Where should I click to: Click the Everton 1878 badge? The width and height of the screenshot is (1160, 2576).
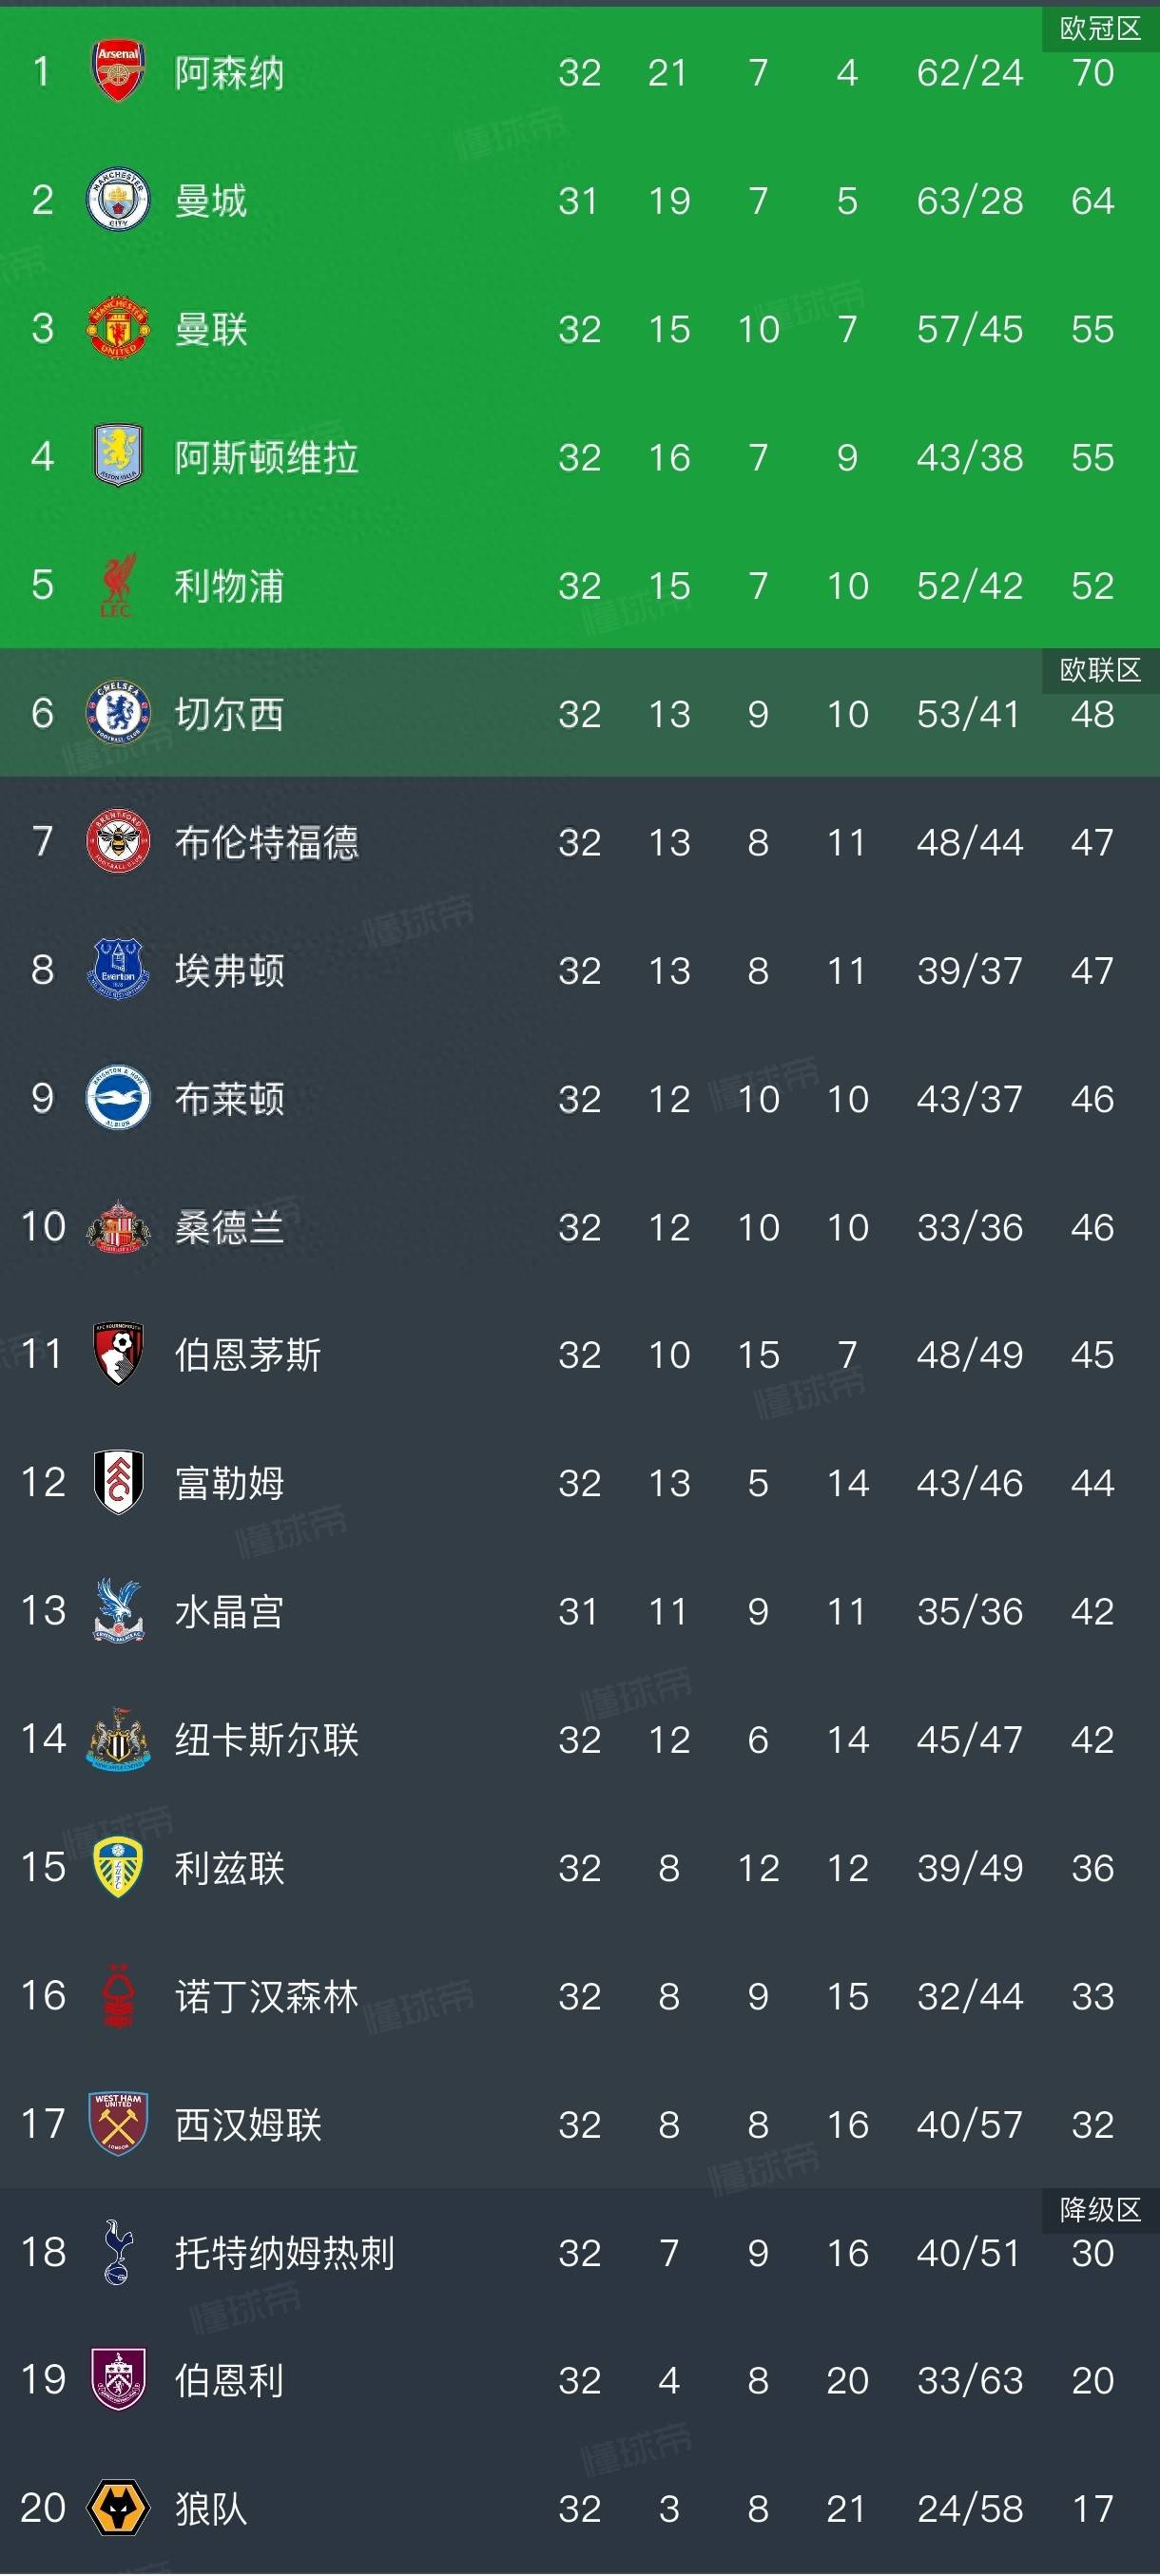click(x=118, y=970)
